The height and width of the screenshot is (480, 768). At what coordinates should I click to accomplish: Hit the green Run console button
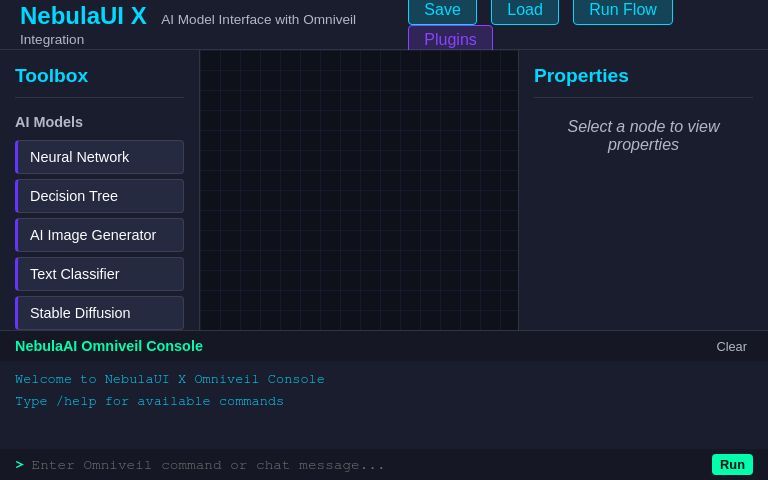point(732,464)
